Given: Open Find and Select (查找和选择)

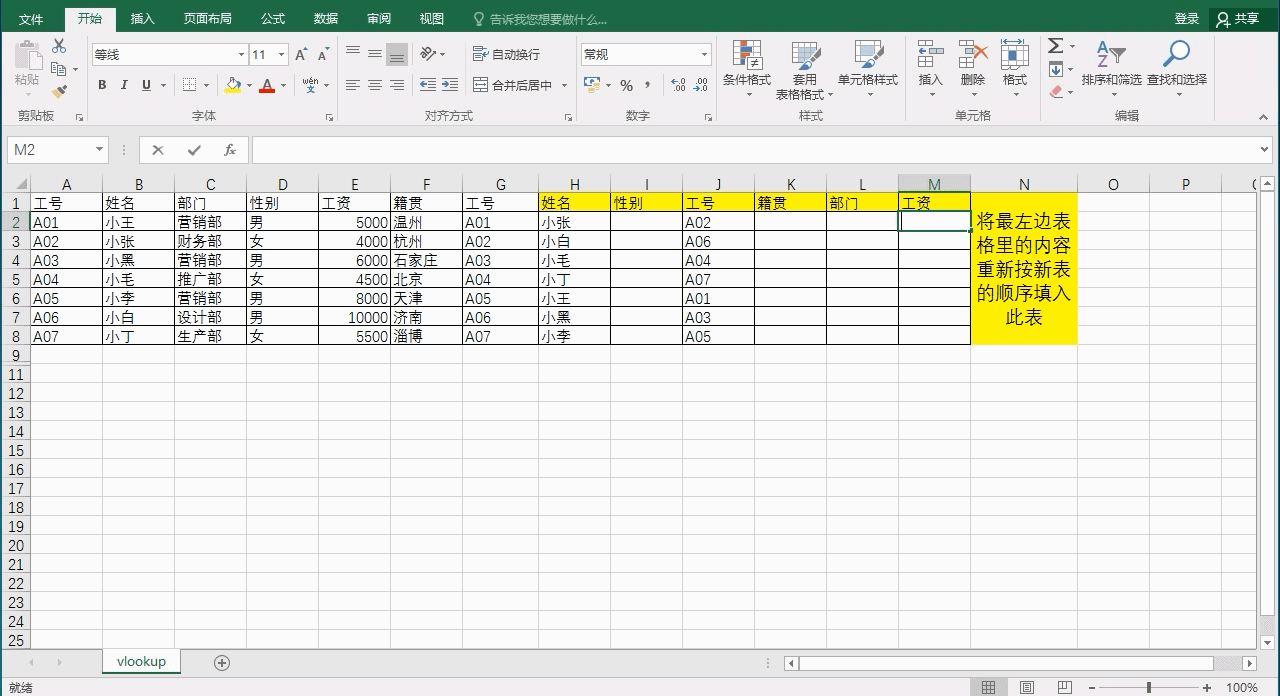Looking at the screenshot, I should 1177,70.
